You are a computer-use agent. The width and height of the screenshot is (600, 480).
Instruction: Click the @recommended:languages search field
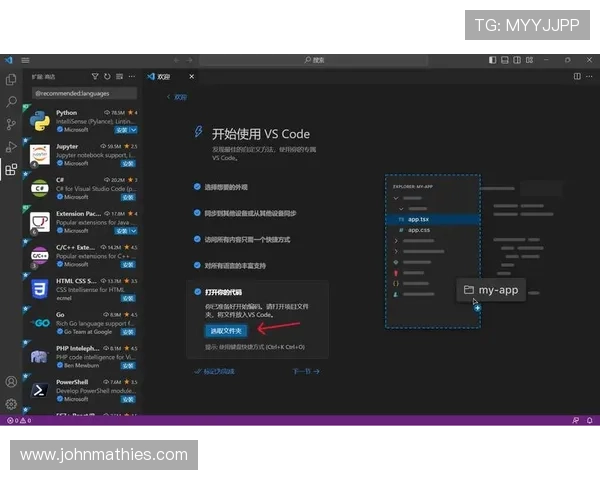[x=85, y=93]
